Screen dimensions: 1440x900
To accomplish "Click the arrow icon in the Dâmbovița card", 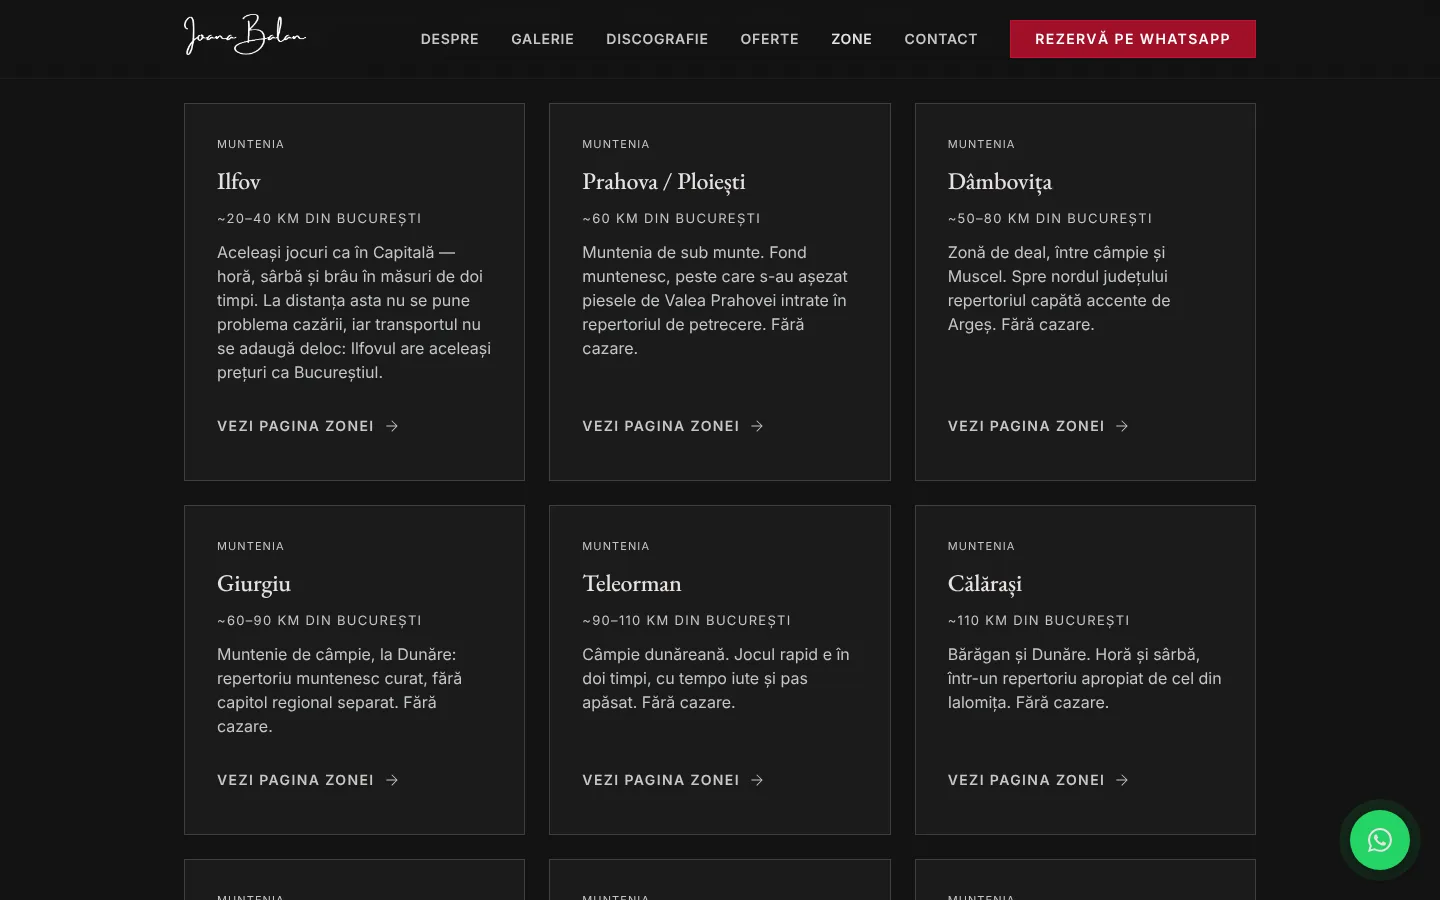I will tap(1122, 426).
